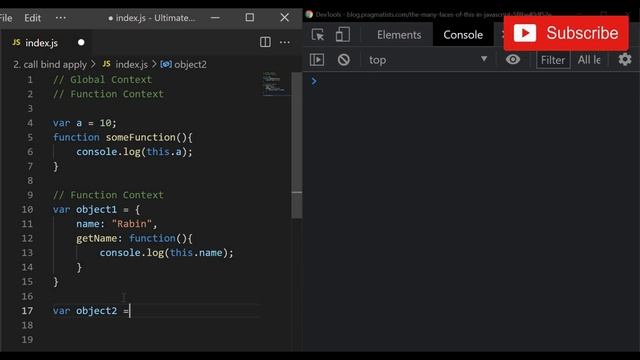Click 'var object1 = {' on line 10

point(96,210)
